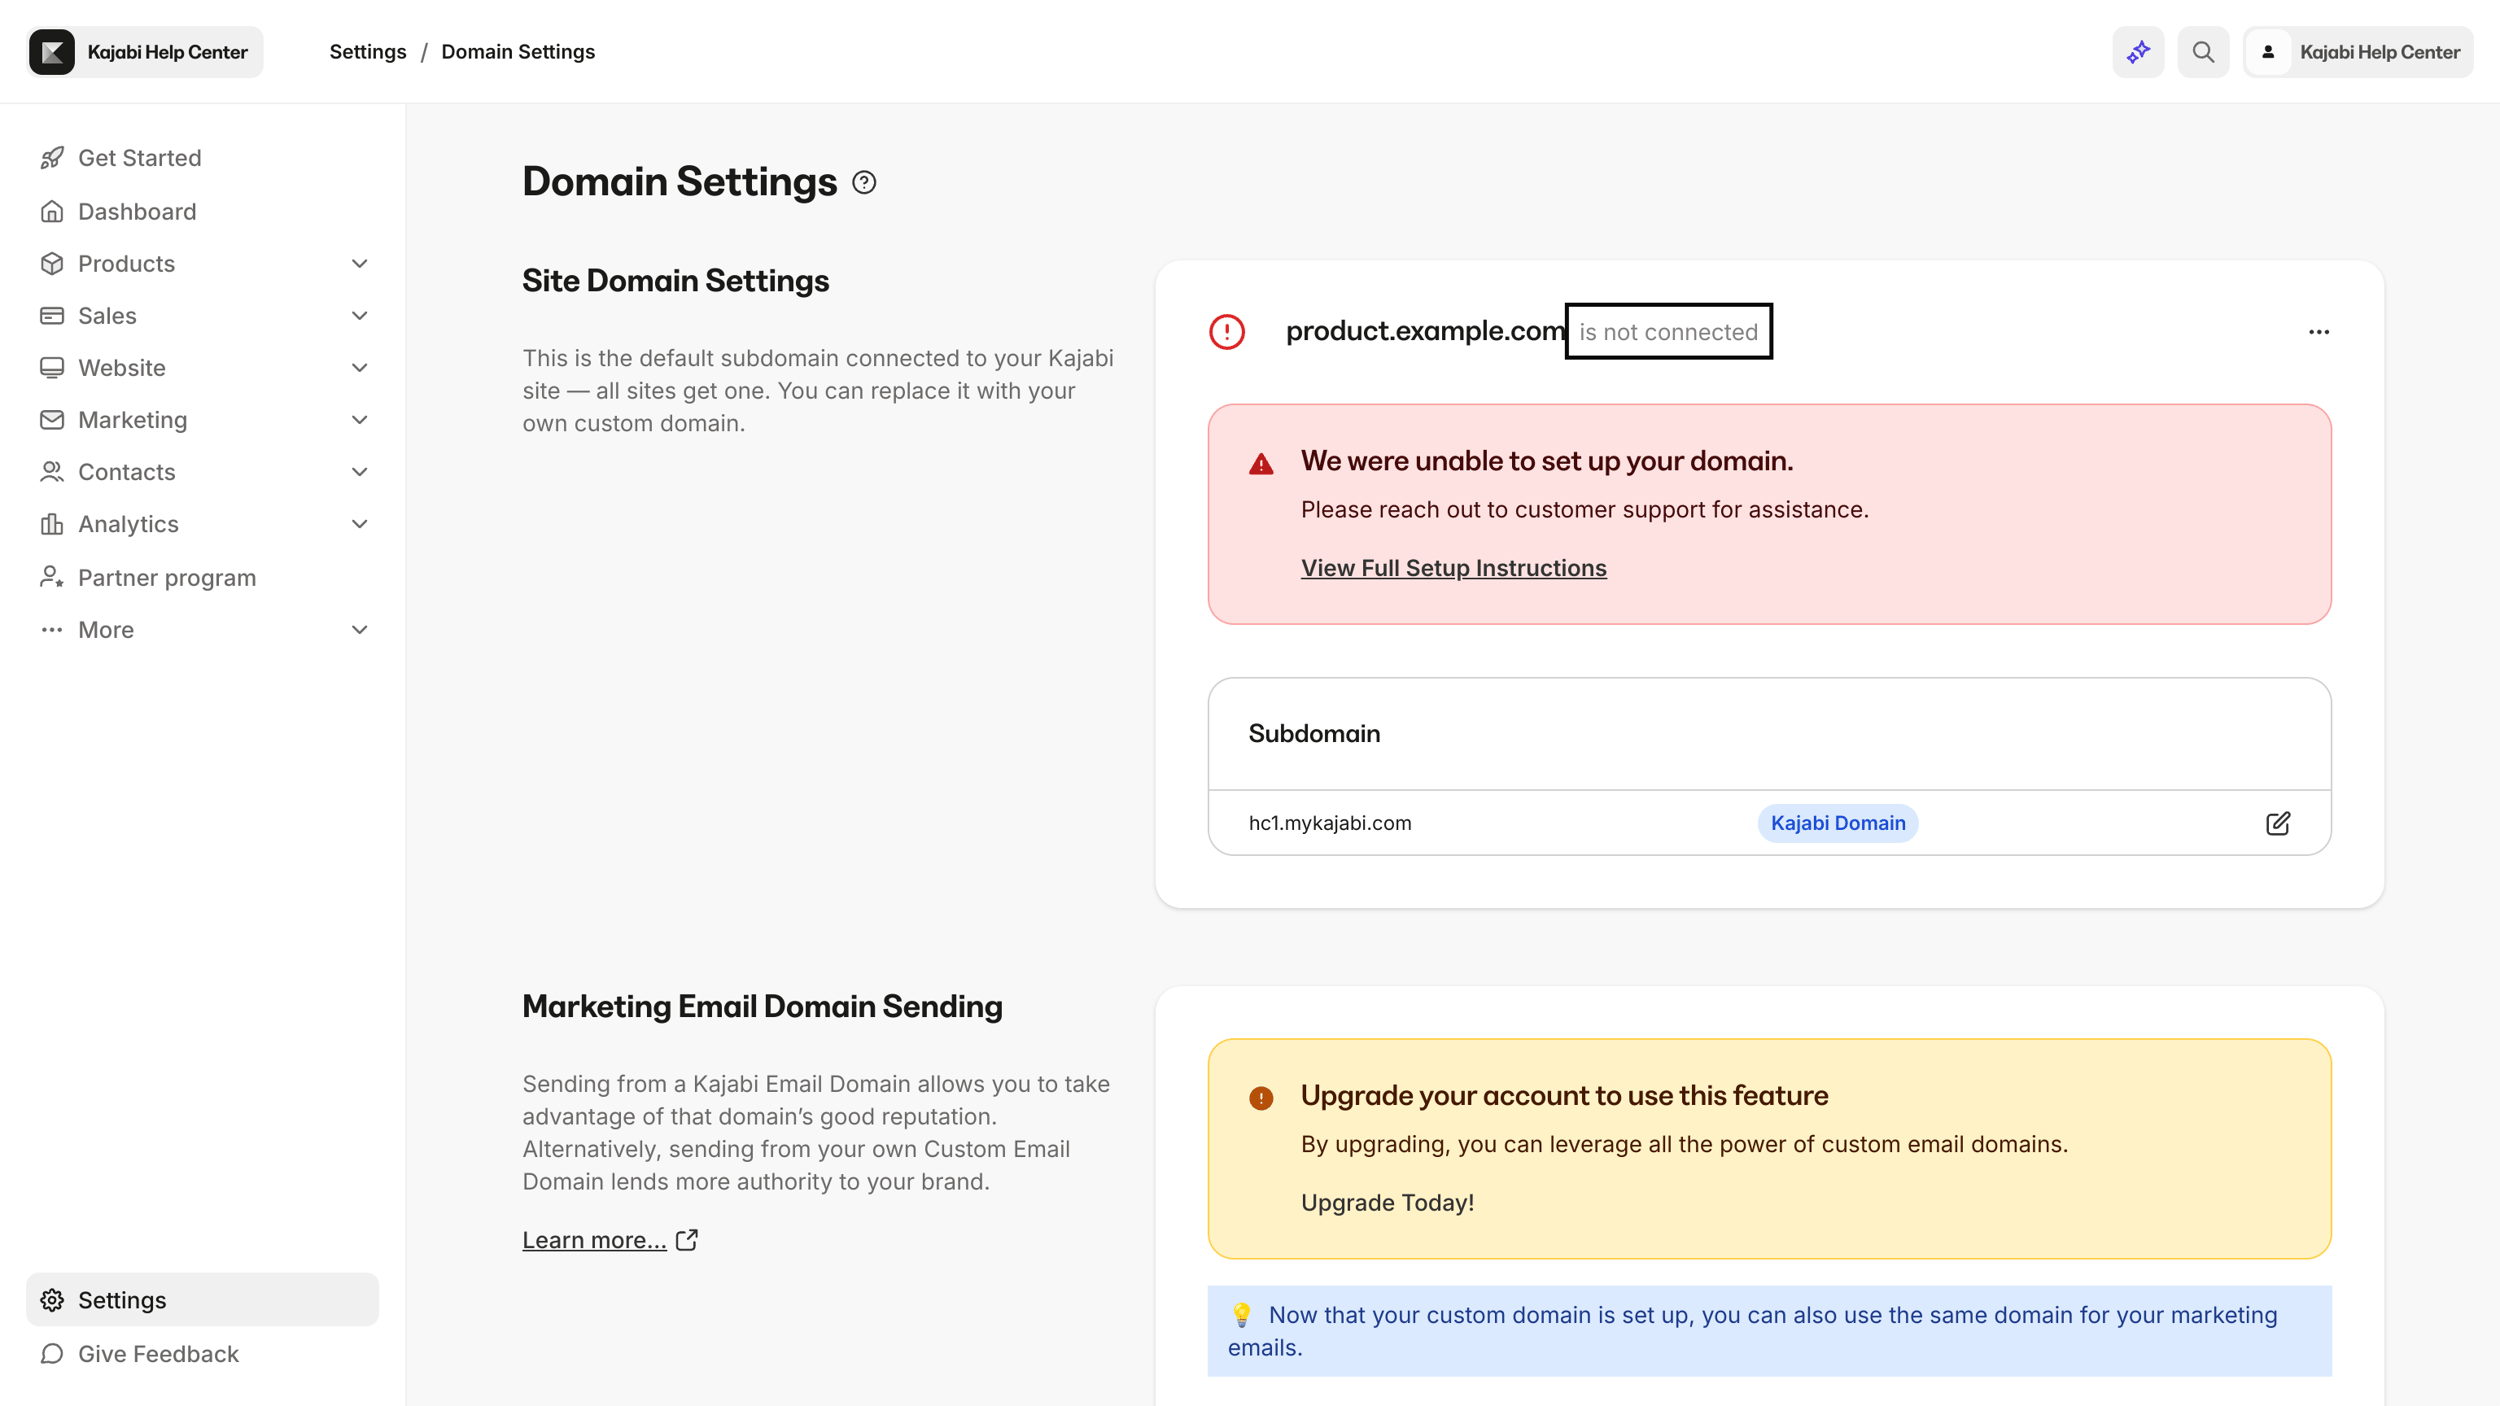Image resolution: width=2500 pixels, height=1406 pixels.
Task: Expand the More menu chevron
Action: click(360, 629)
